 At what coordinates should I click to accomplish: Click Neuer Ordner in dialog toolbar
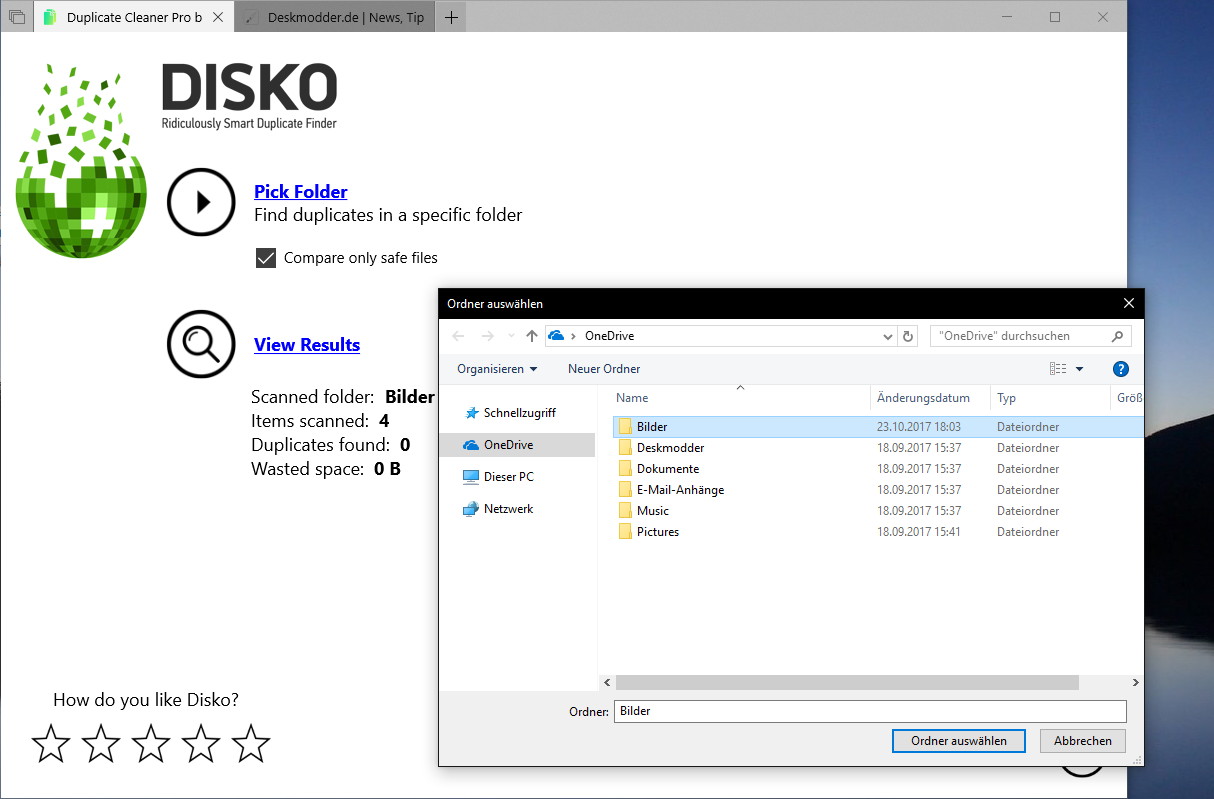(604, 369)
